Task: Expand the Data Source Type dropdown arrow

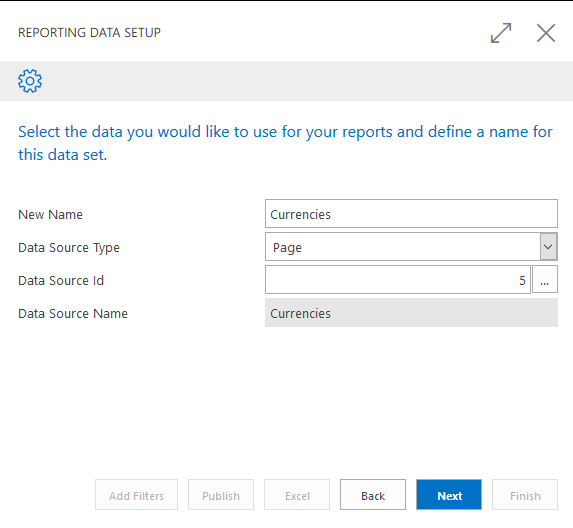Action: point(548,247)
